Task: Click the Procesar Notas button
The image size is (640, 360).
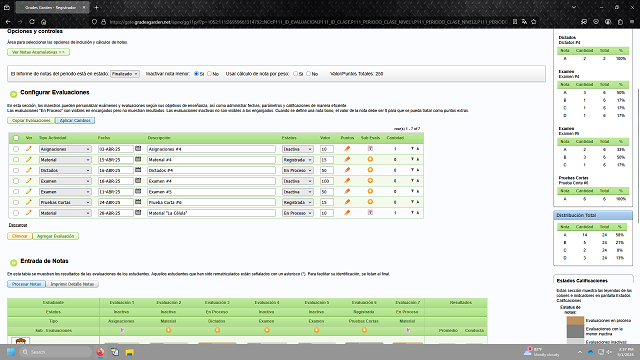Action: 26,284
